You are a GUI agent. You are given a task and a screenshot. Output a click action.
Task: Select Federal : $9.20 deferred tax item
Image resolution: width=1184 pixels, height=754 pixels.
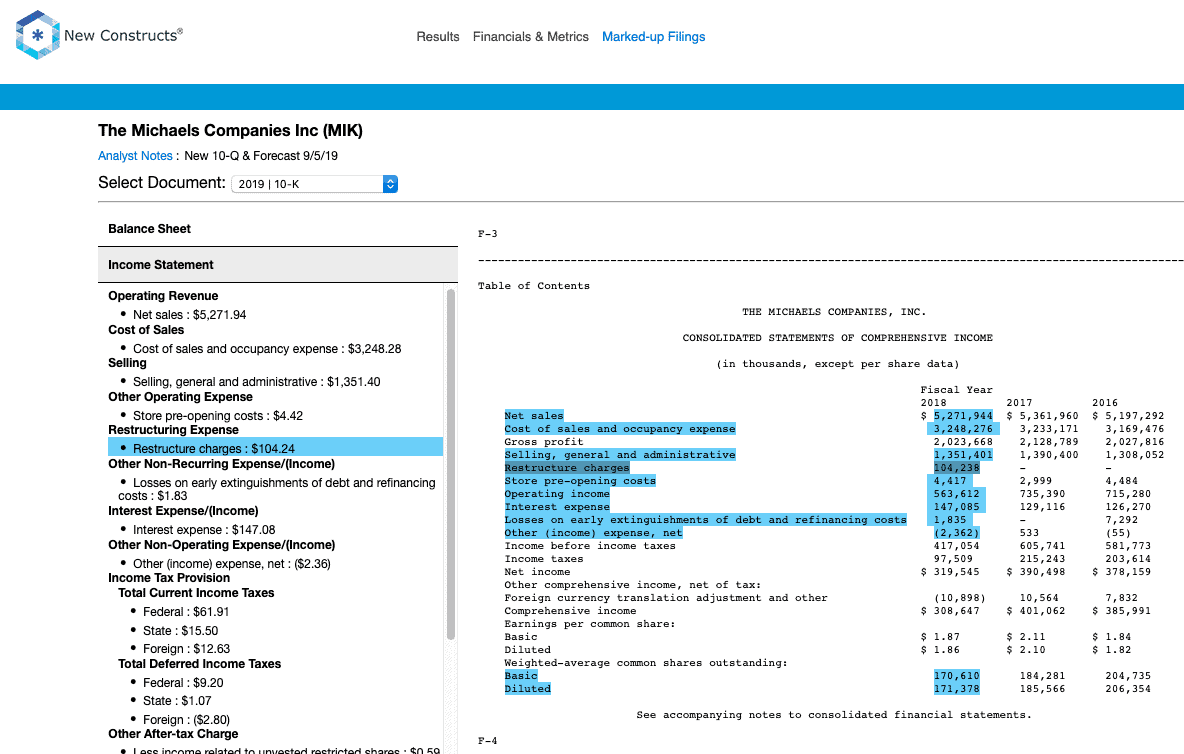pos(183,683)
